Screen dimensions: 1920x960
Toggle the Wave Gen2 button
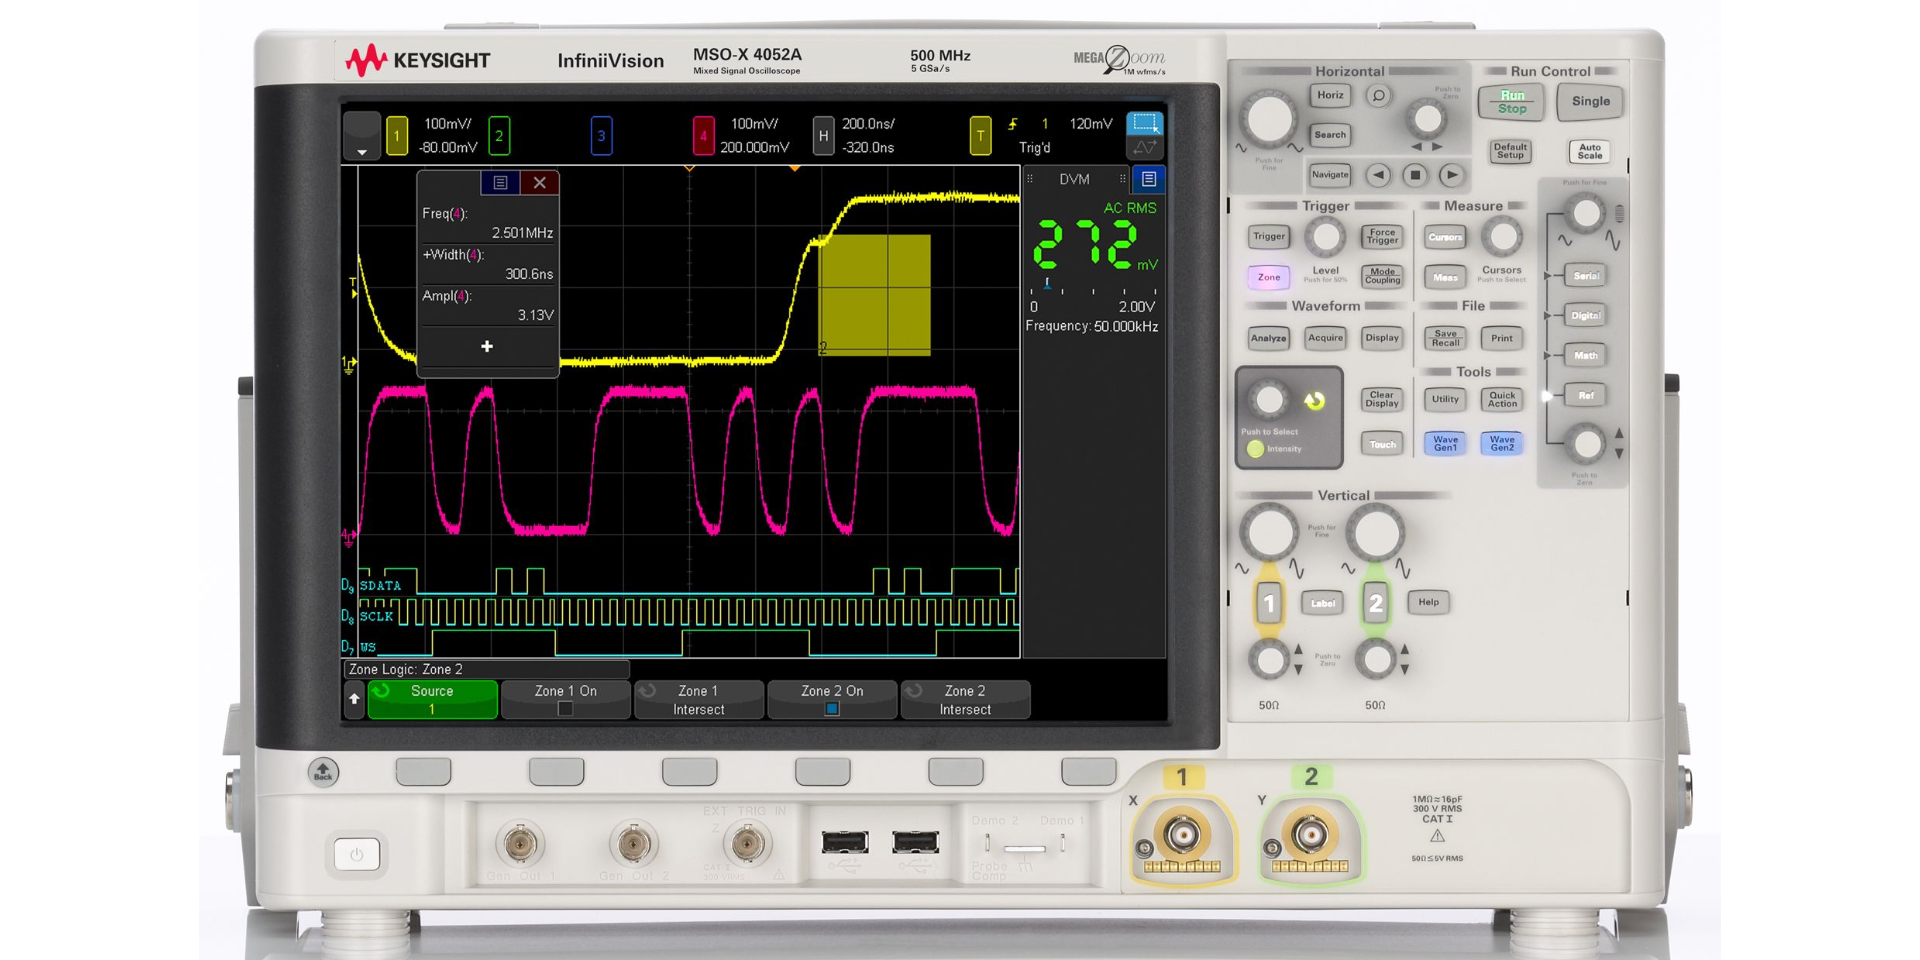click(x=1501, y=444)
